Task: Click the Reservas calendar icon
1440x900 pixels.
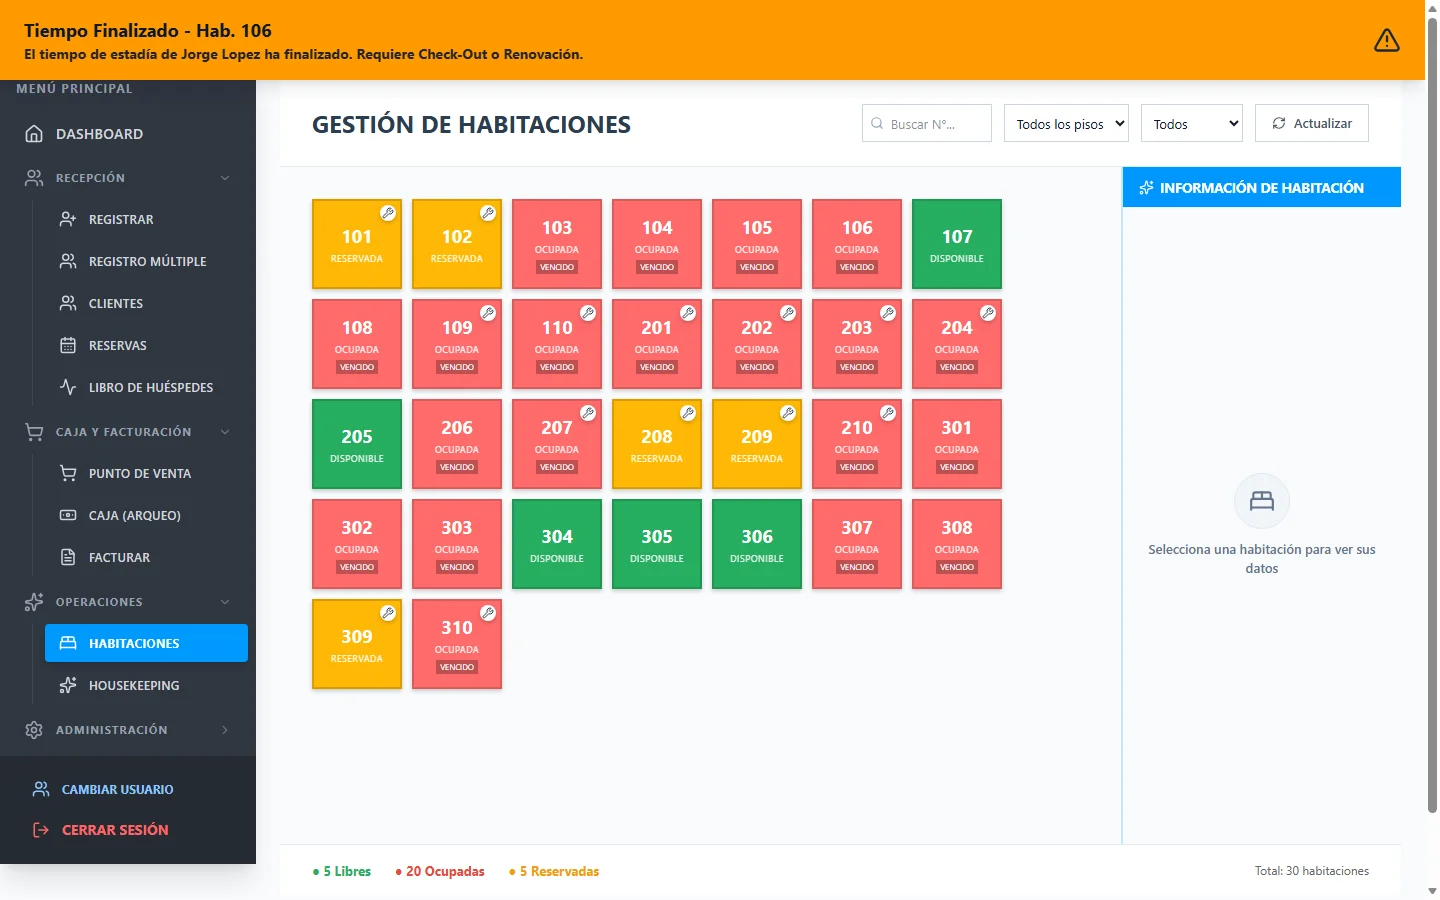Action: tap(68, 345)
